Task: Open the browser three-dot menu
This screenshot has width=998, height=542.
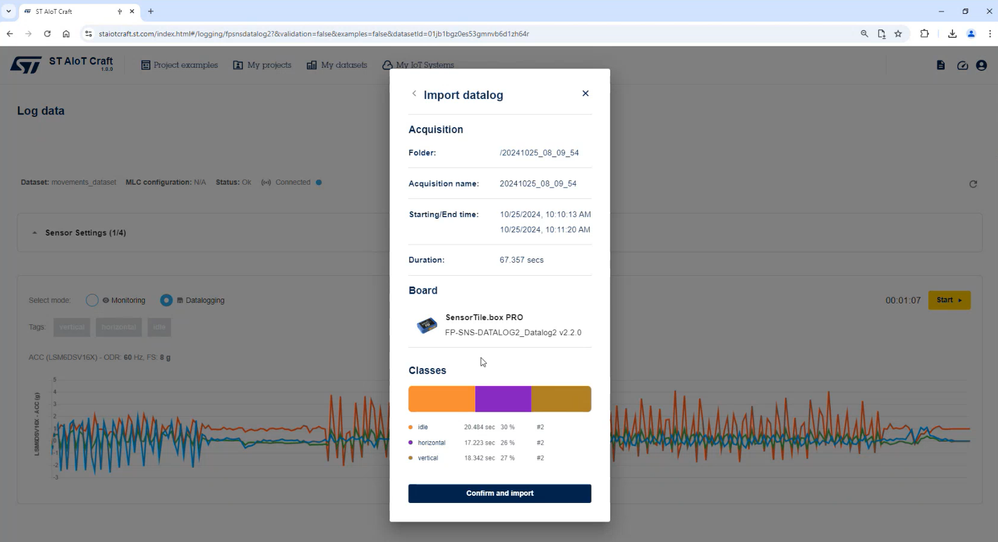Action: click(990, 34)
